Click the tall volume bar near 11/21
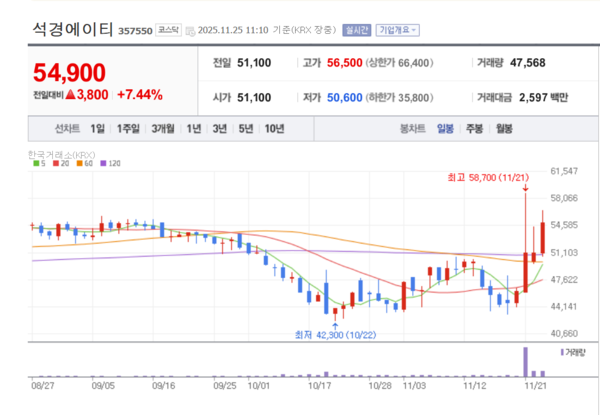Viewport: 600px width, 415px height. [x=524, y=361]
